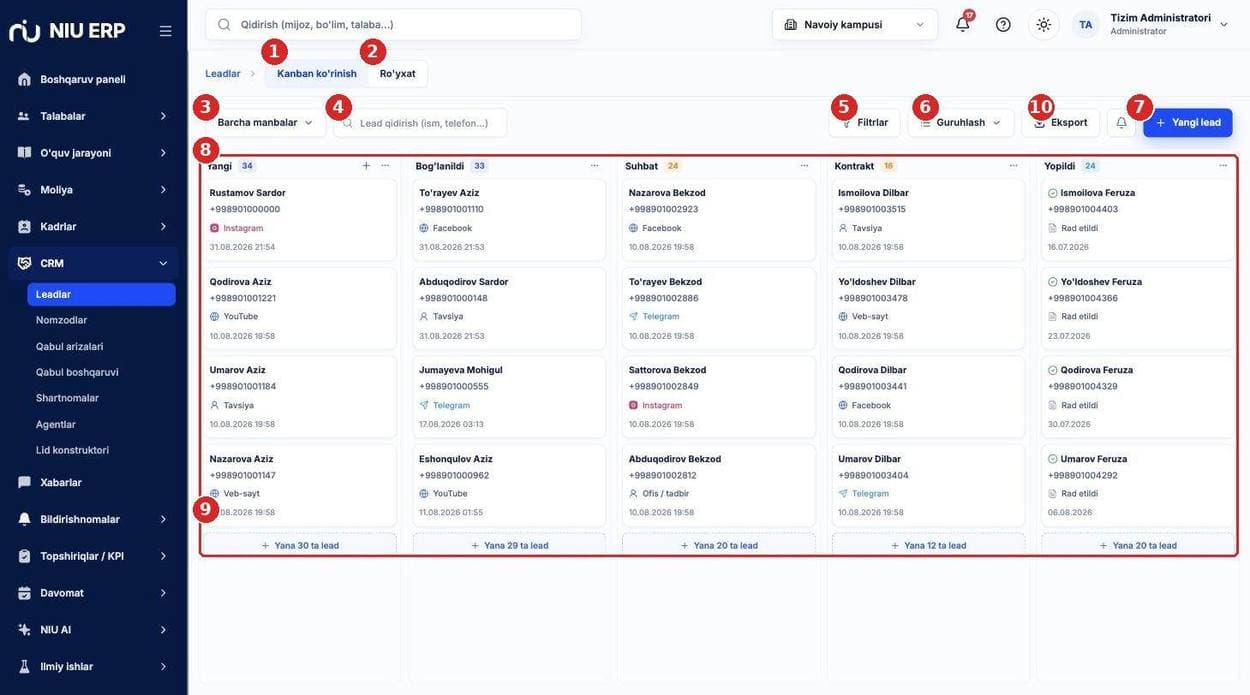
Task: Click the O'quv jarayoni book icon
Action: click(24, 153)
